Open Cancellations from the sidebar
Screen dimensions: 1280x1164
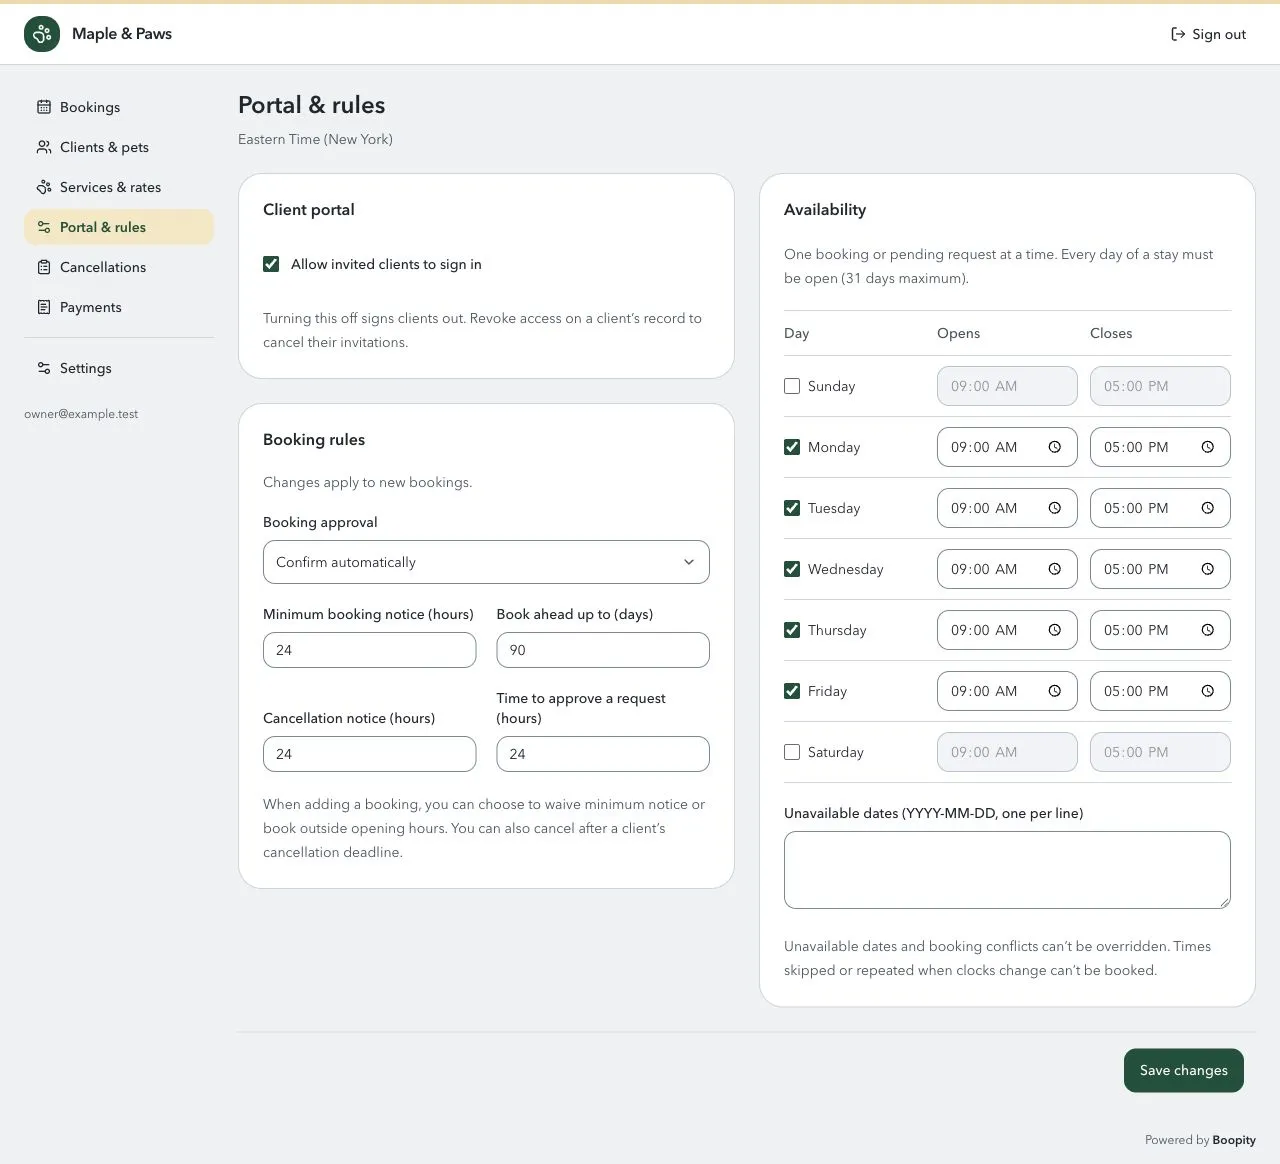119,267
